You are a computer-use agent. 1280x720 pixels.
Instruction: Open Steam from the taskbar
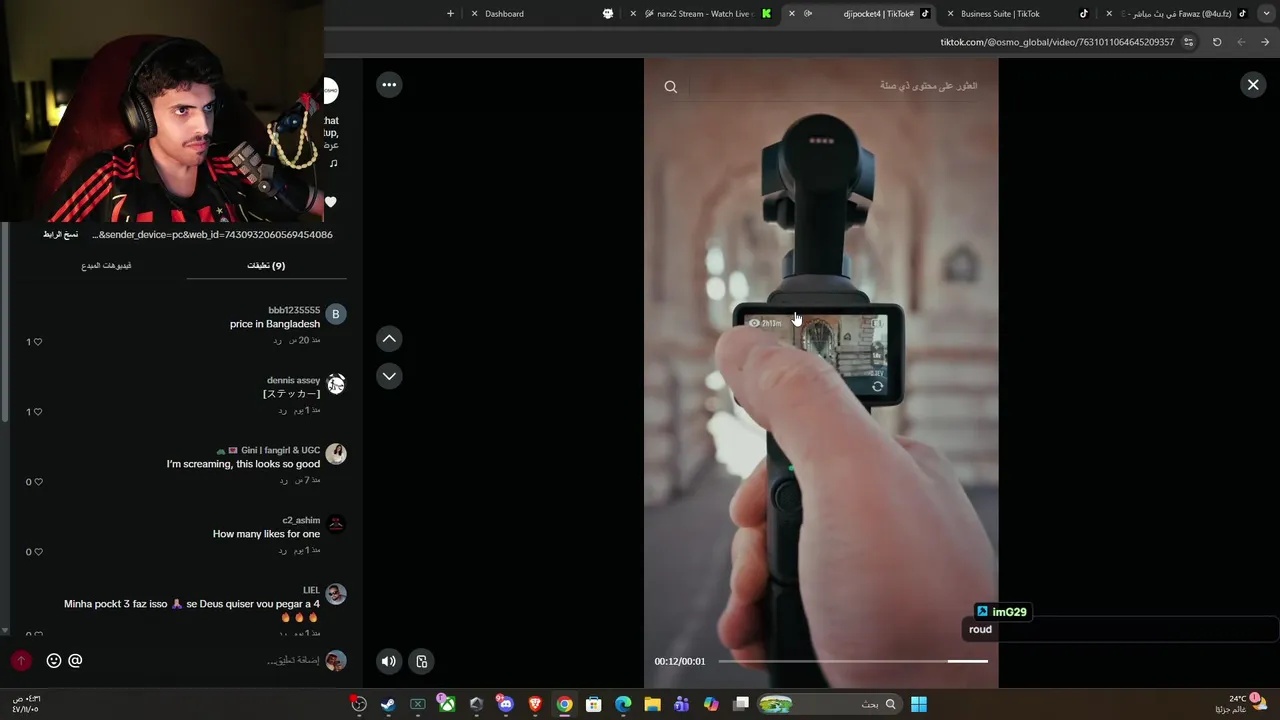(x=388, y=704)
